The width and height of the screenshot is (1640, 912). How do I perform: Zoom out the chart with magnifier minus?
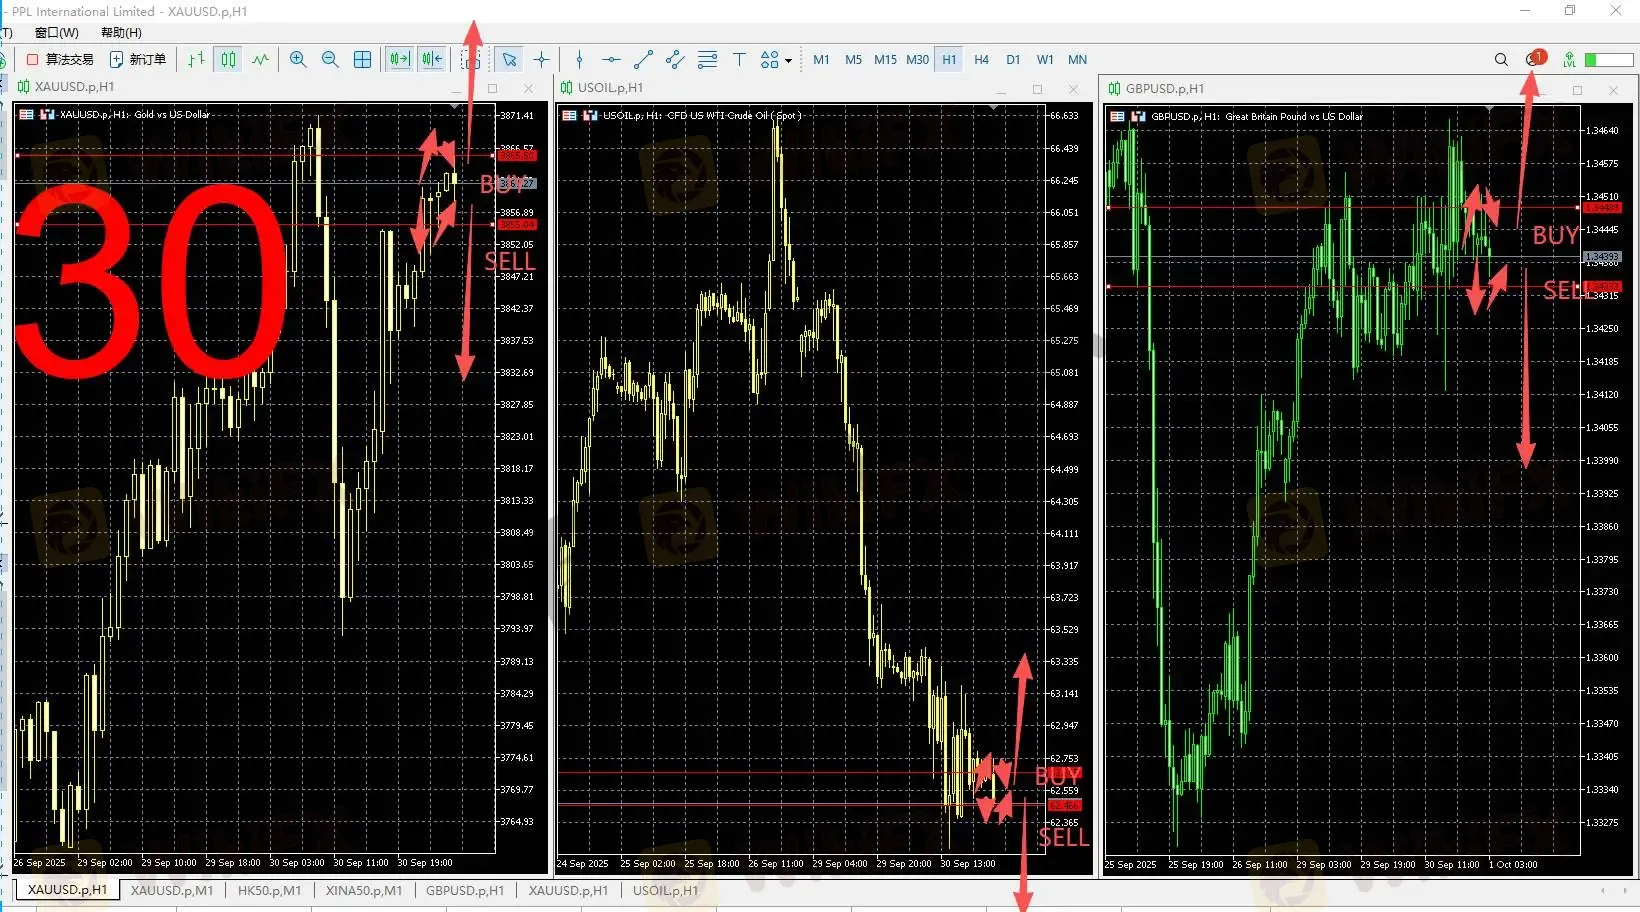point(330,60)
